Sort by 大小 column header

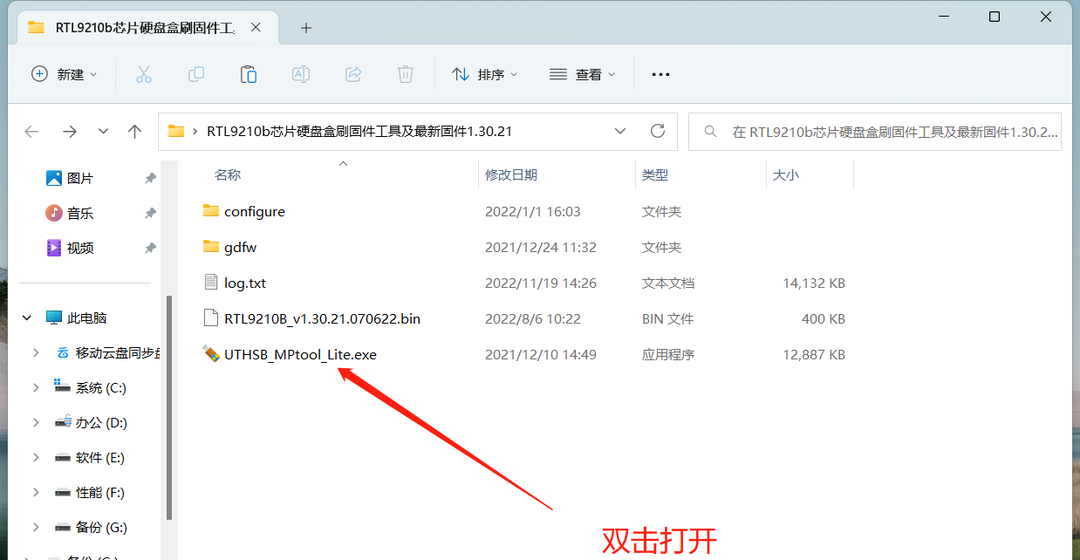786,175
